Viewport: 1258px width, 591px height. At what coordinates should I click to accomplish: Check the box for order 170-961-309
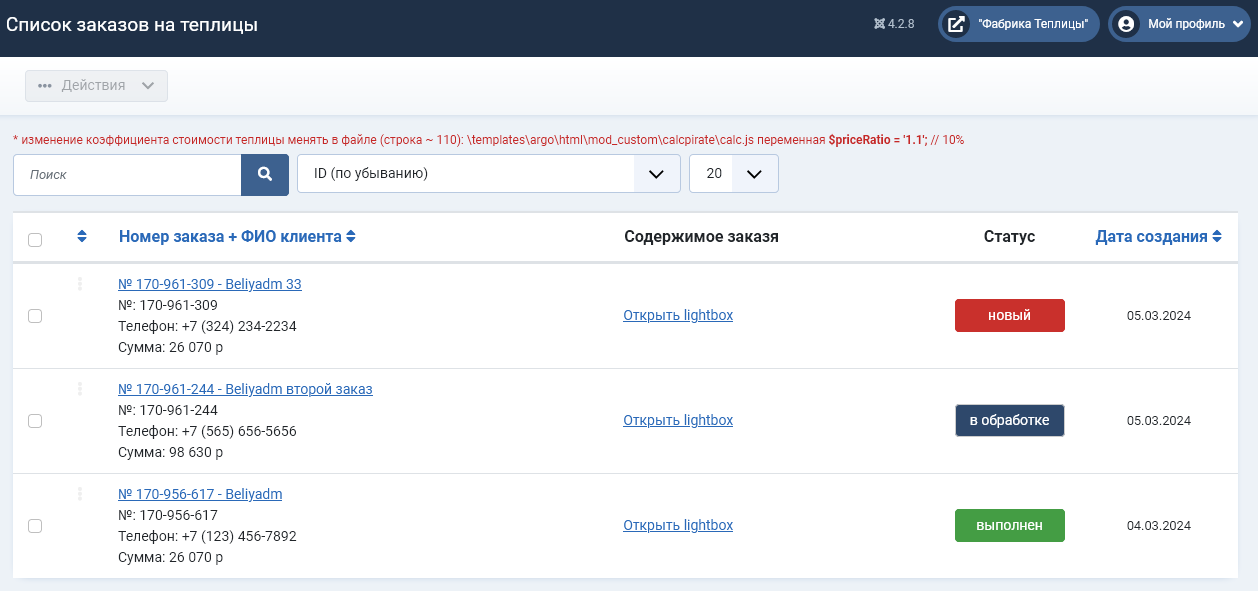[35, 316]
